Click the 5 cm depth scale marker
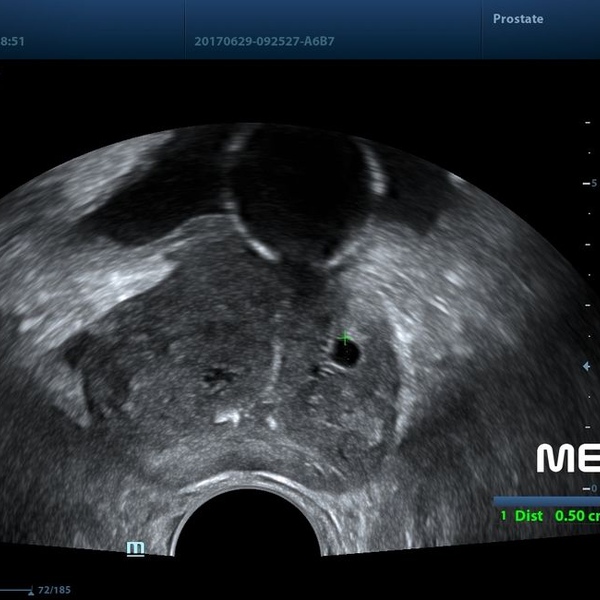Viewport: 600px width, 600px height. point(590,183)
